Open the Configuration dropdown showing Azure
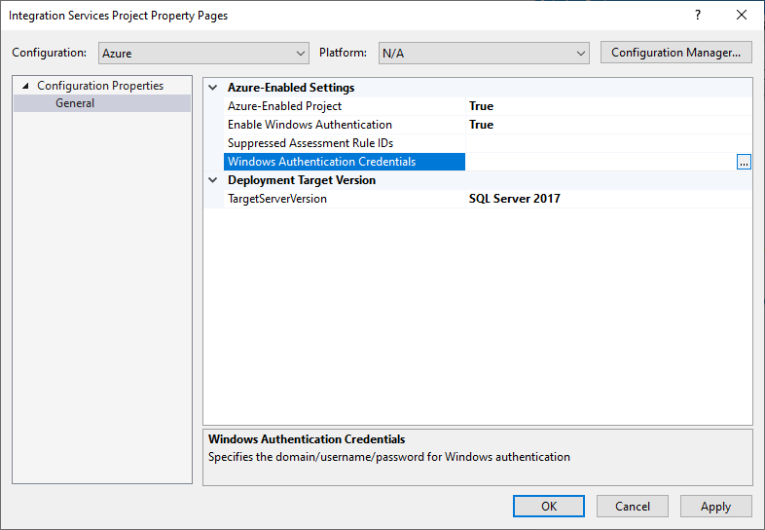The image size is (765, 530). coord(203,53)
